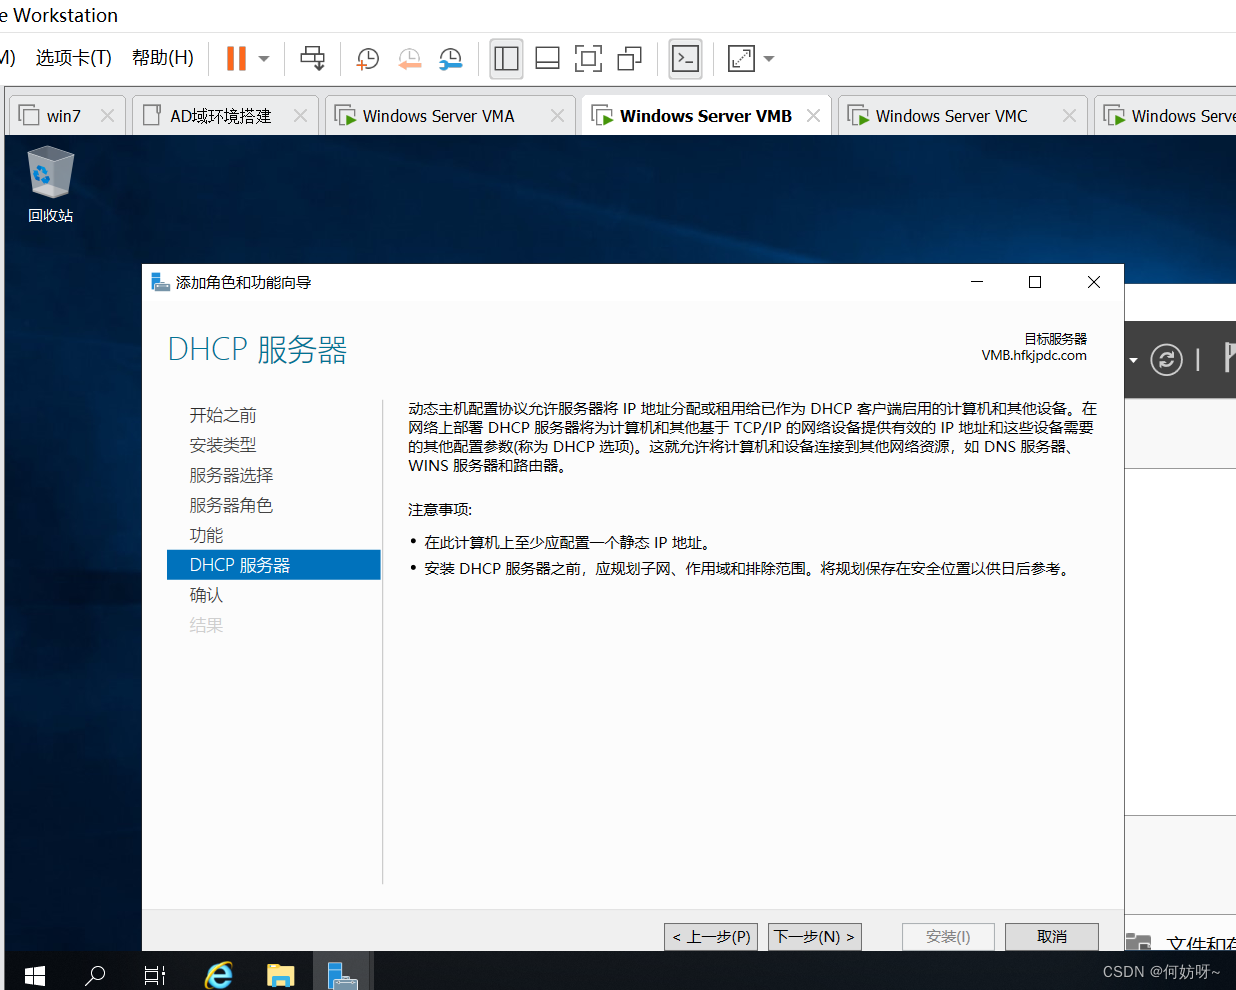This screenshot has width=1236, height=990.
Task: Click the Server Manager refresh icon
Action: tap(1166, 360)
